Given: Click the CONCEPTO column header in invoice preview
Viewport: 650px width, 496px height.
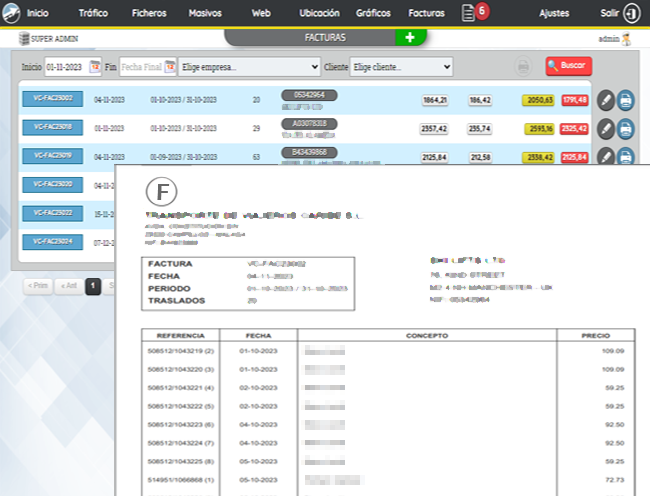Looking at the screenshot, I should coord(427,336).
